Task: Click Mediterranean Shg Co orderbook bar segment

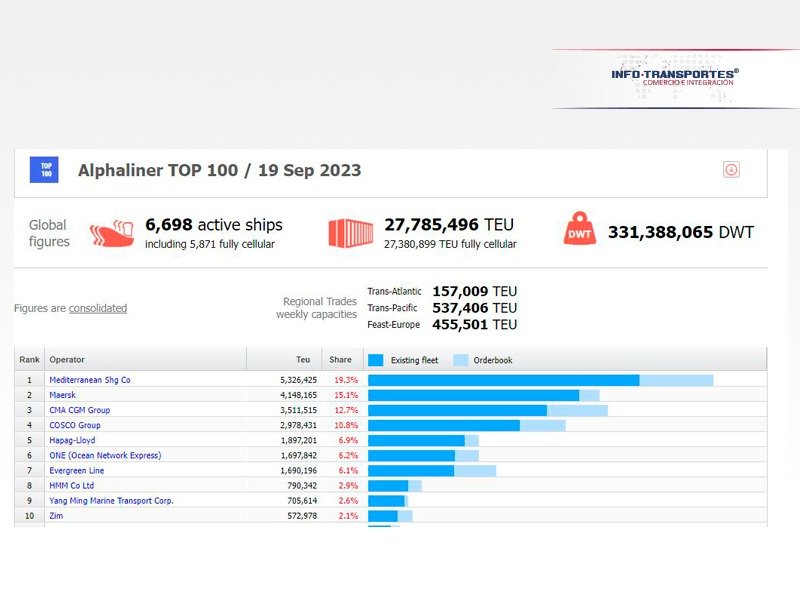Action: point(676,380)
